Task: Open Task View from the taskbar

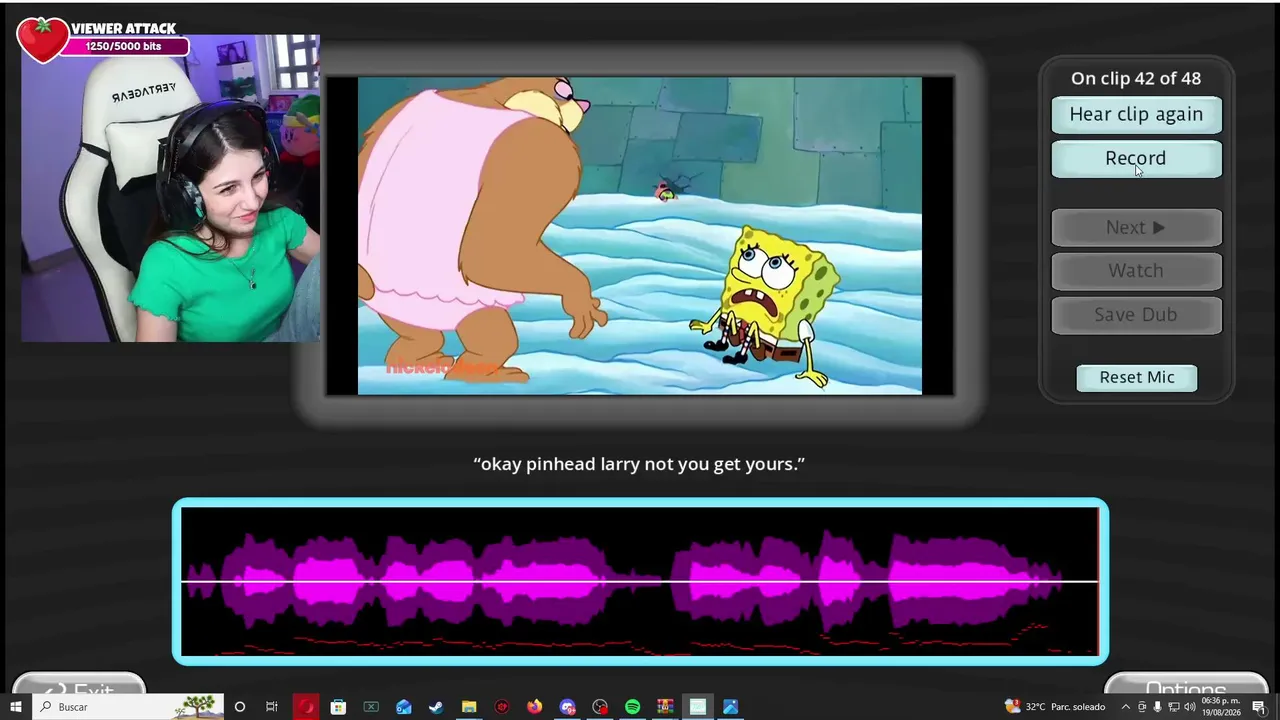Action: 272,707
